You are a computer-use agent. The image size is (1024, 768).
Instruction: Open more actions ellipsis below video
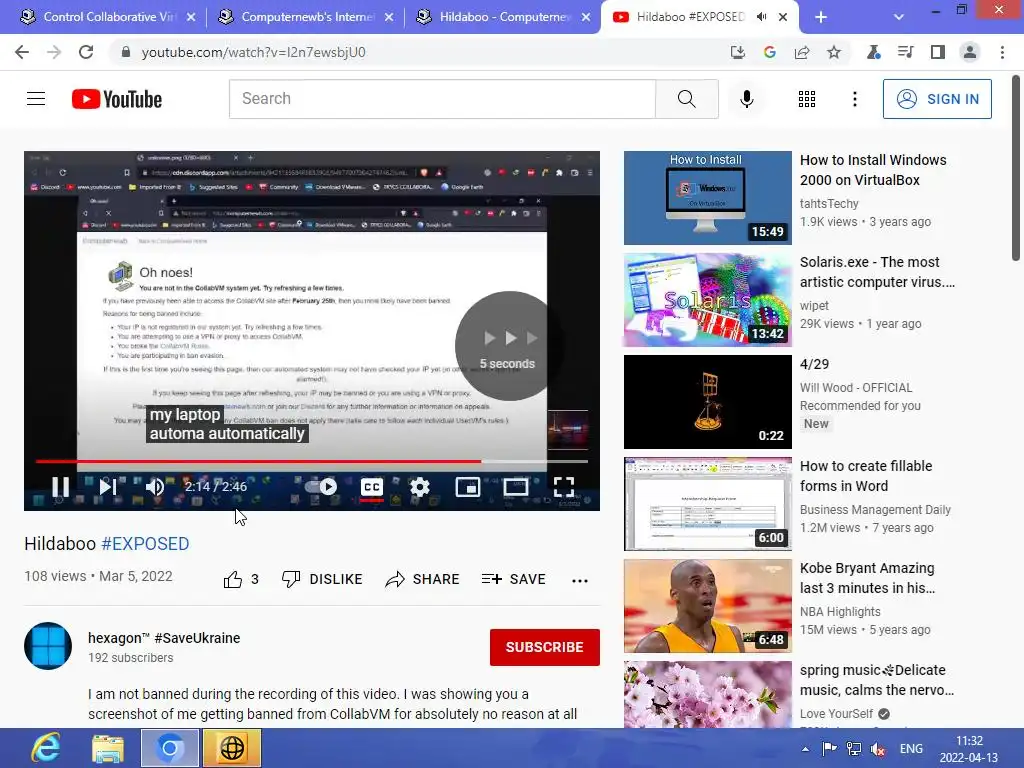pyautogui.click(x=580, y=580)
